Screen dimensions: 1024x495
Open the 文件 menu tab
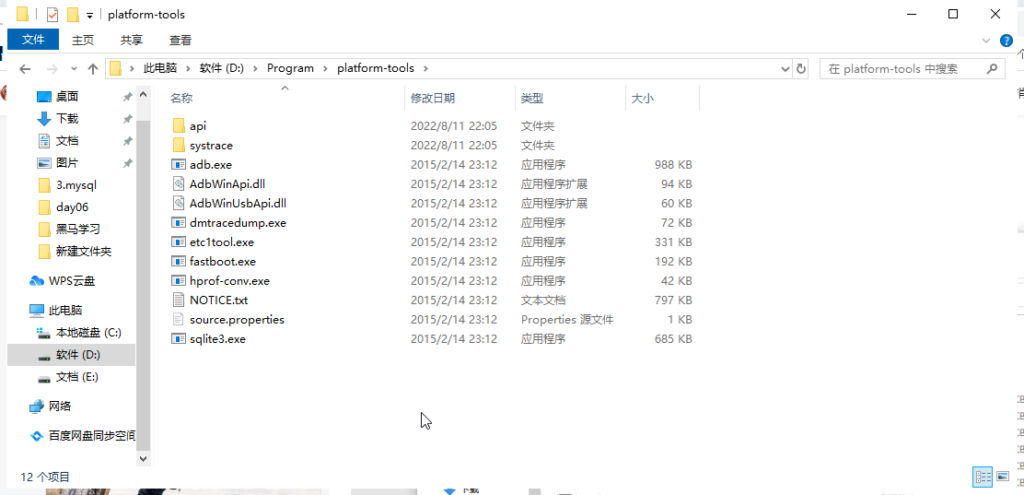tap(33, 40)
